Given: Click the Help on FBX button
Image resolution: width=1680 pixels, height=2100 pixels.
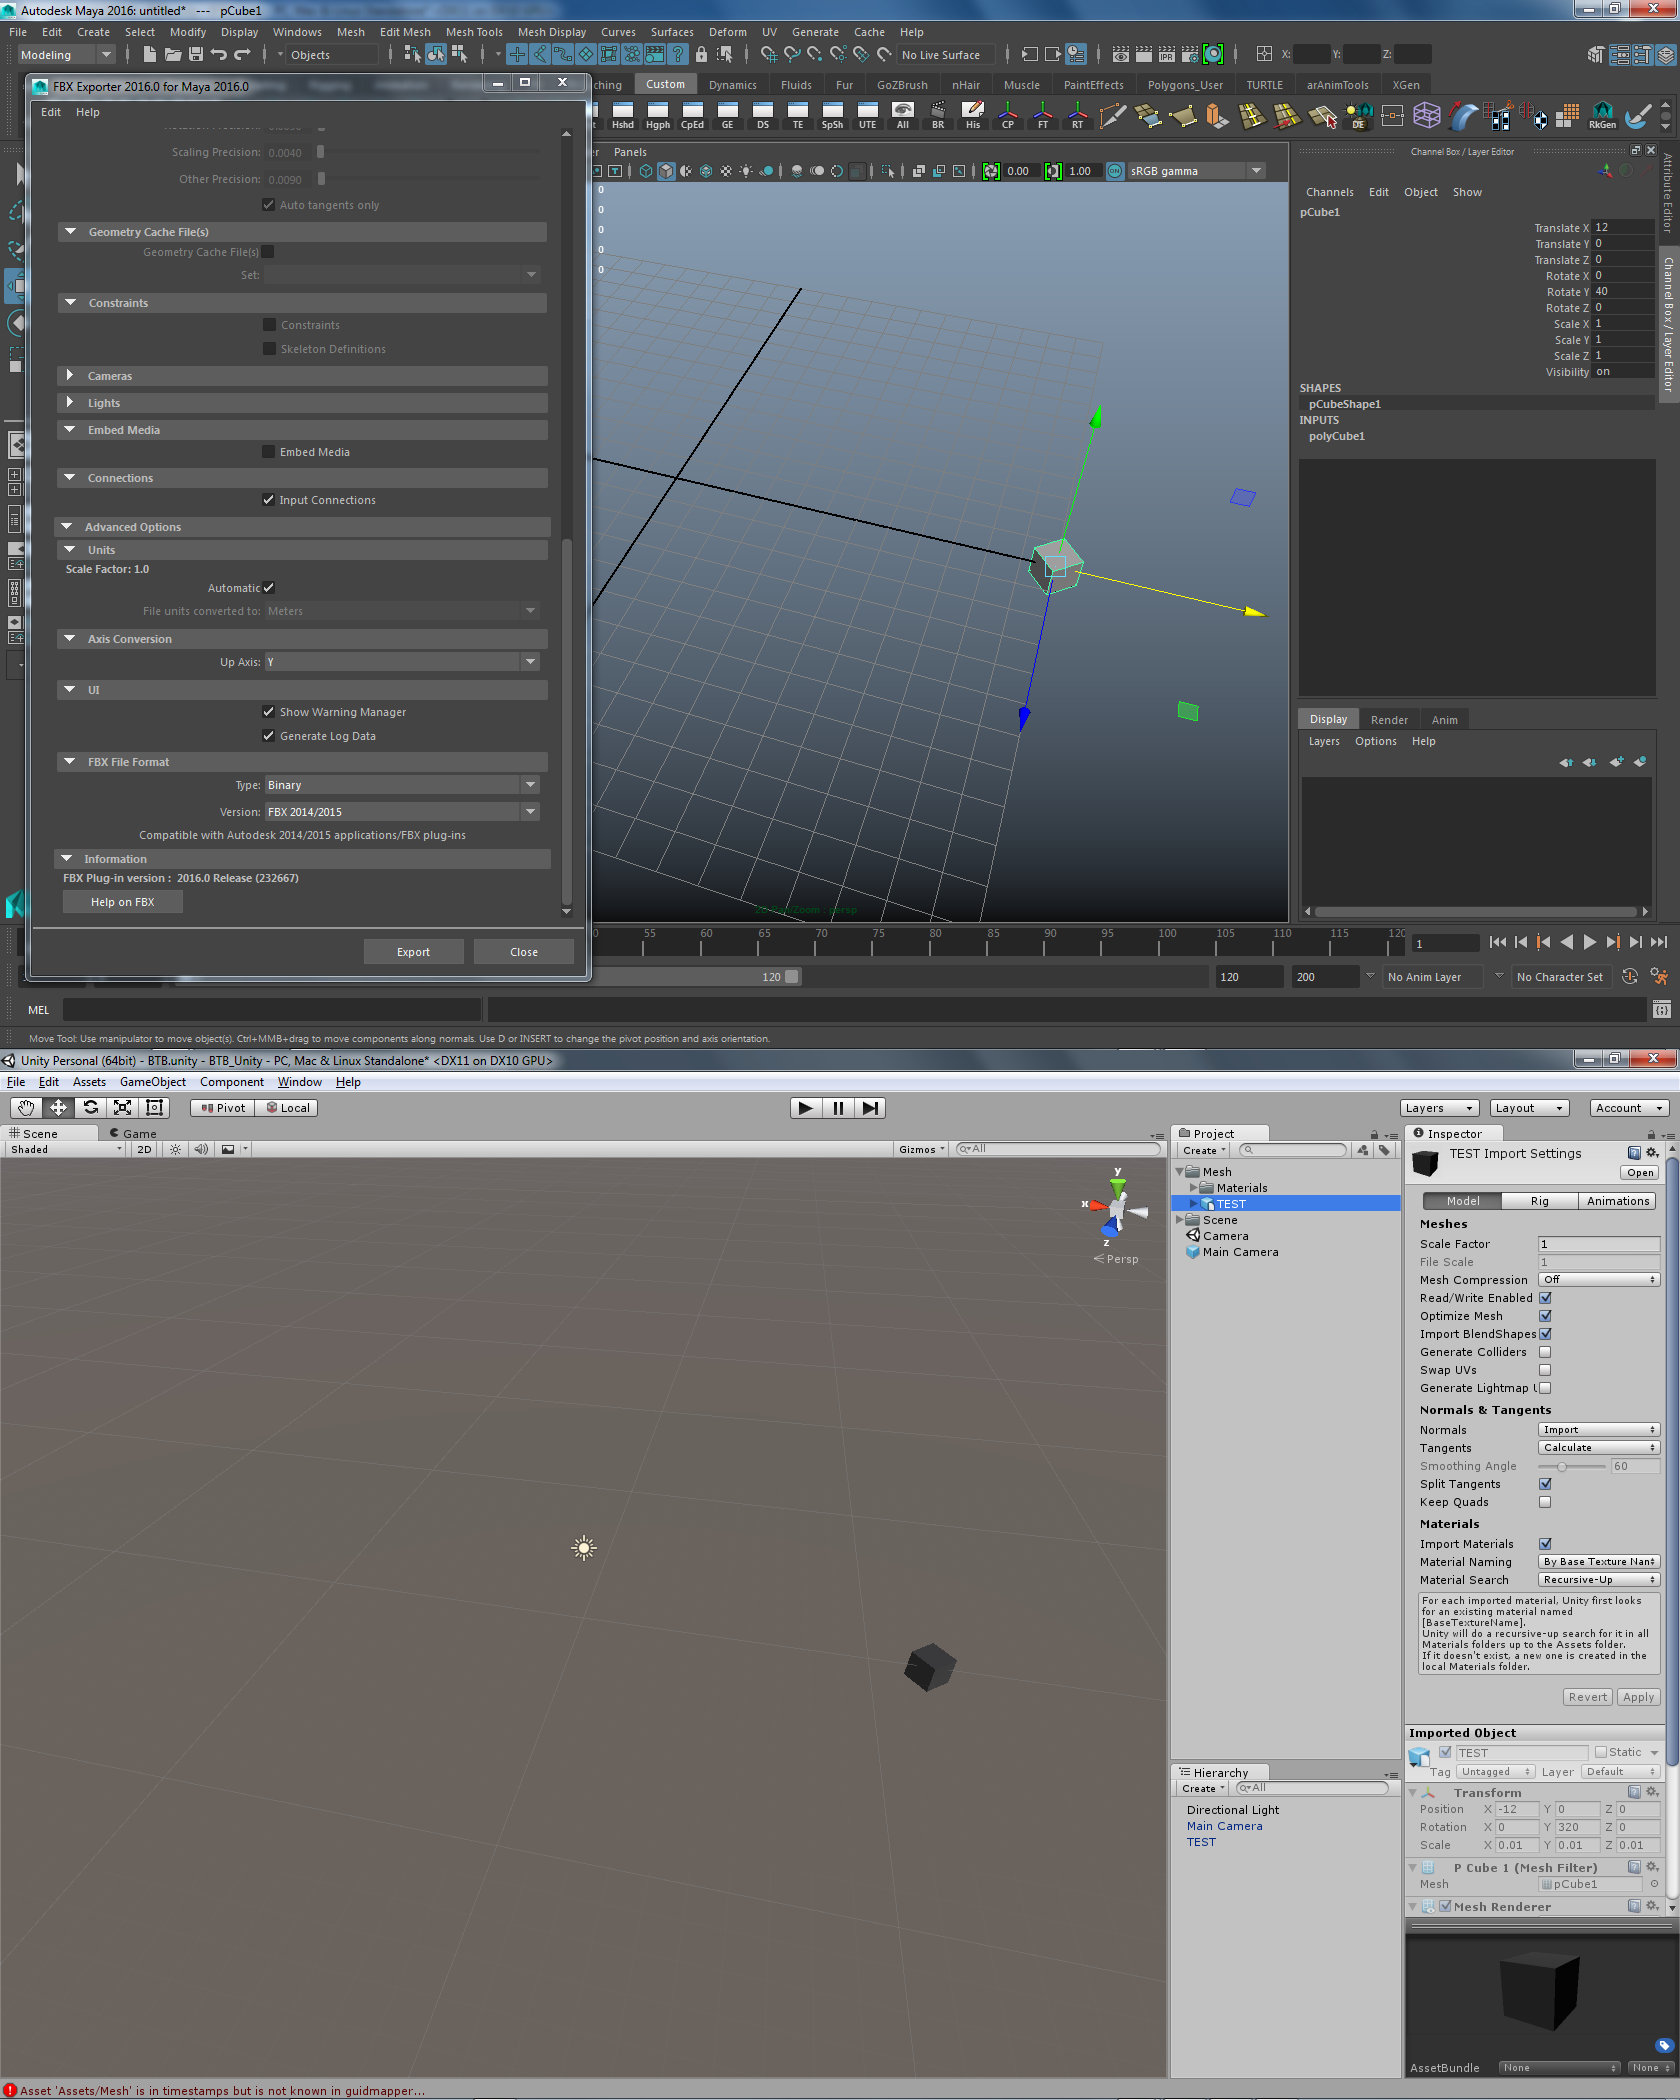Looking at the screenshot, I should pyautogui.click(x=123, y=902).
